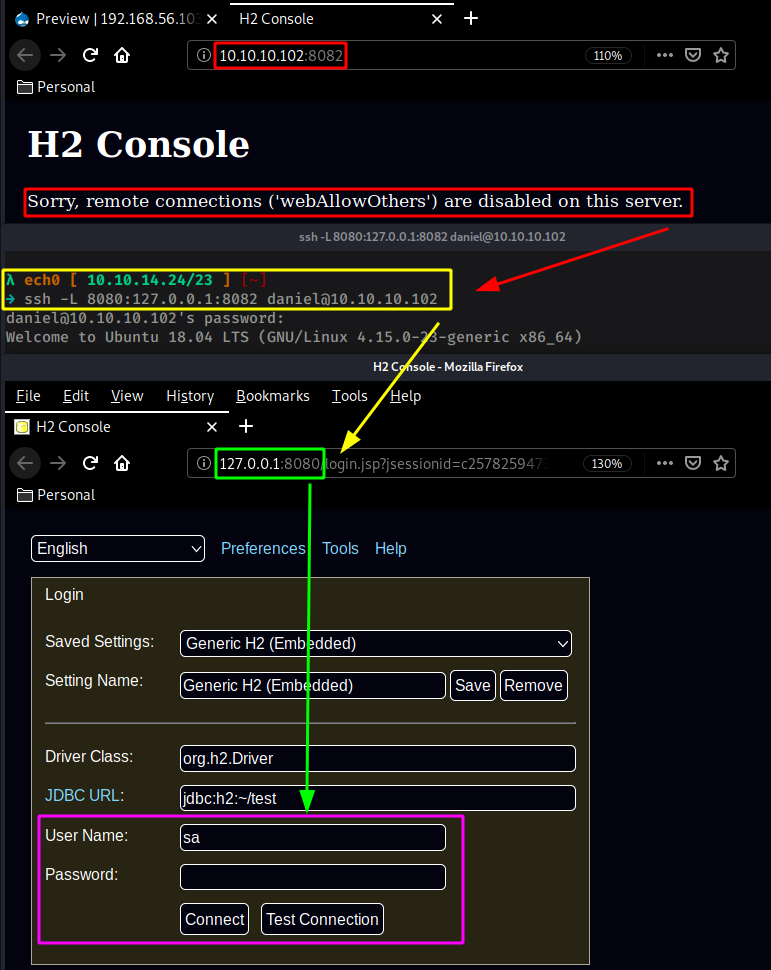Close H2 Console tab in lower window

pos(212,427)
